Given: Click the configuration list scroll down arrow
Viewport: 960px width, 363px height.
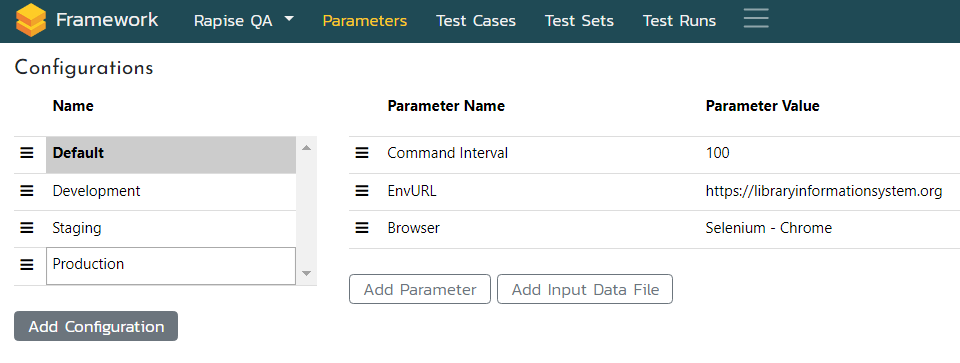Looking at the screenshot, I should (x=307, y=273).
